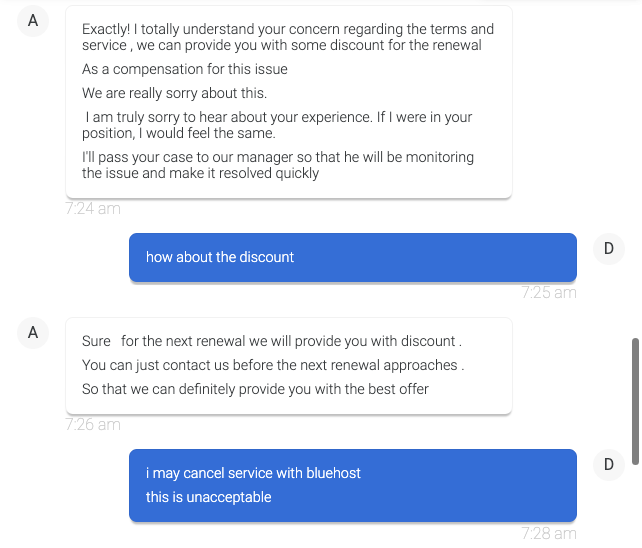The width and height of the screenshot is (642, 548).
Task: Click the "i may cancel service with bluehost" line
Action: (x=253, y=473)
